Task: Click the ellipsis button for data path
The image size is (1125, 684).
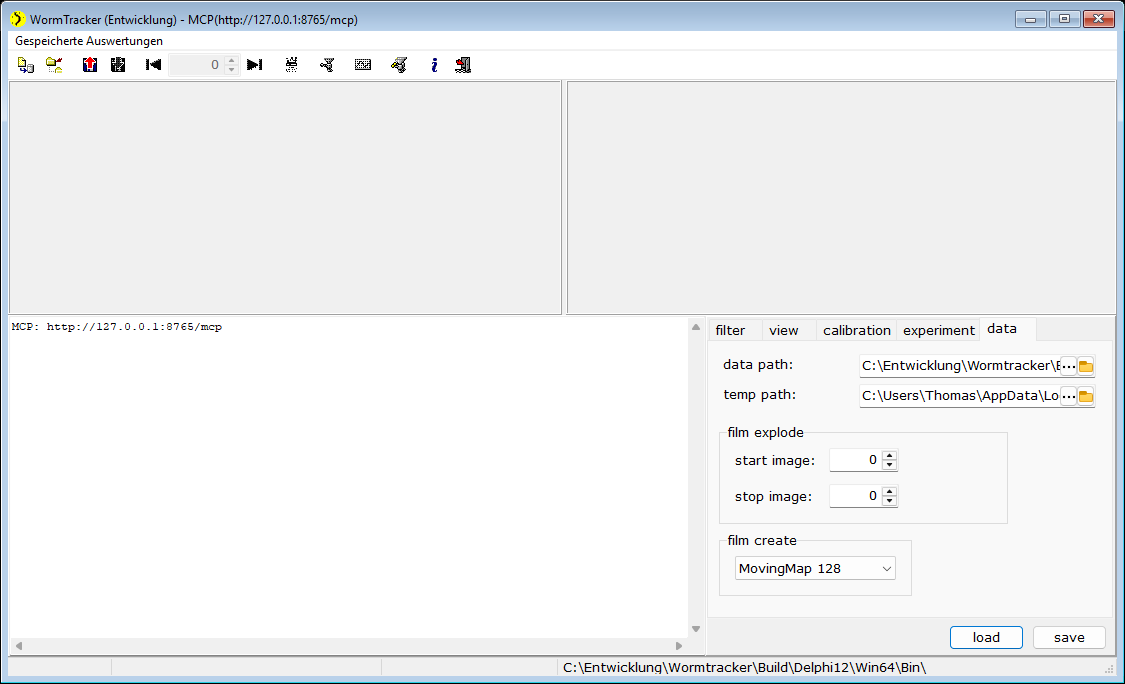Action: (x=1068, y=366)
